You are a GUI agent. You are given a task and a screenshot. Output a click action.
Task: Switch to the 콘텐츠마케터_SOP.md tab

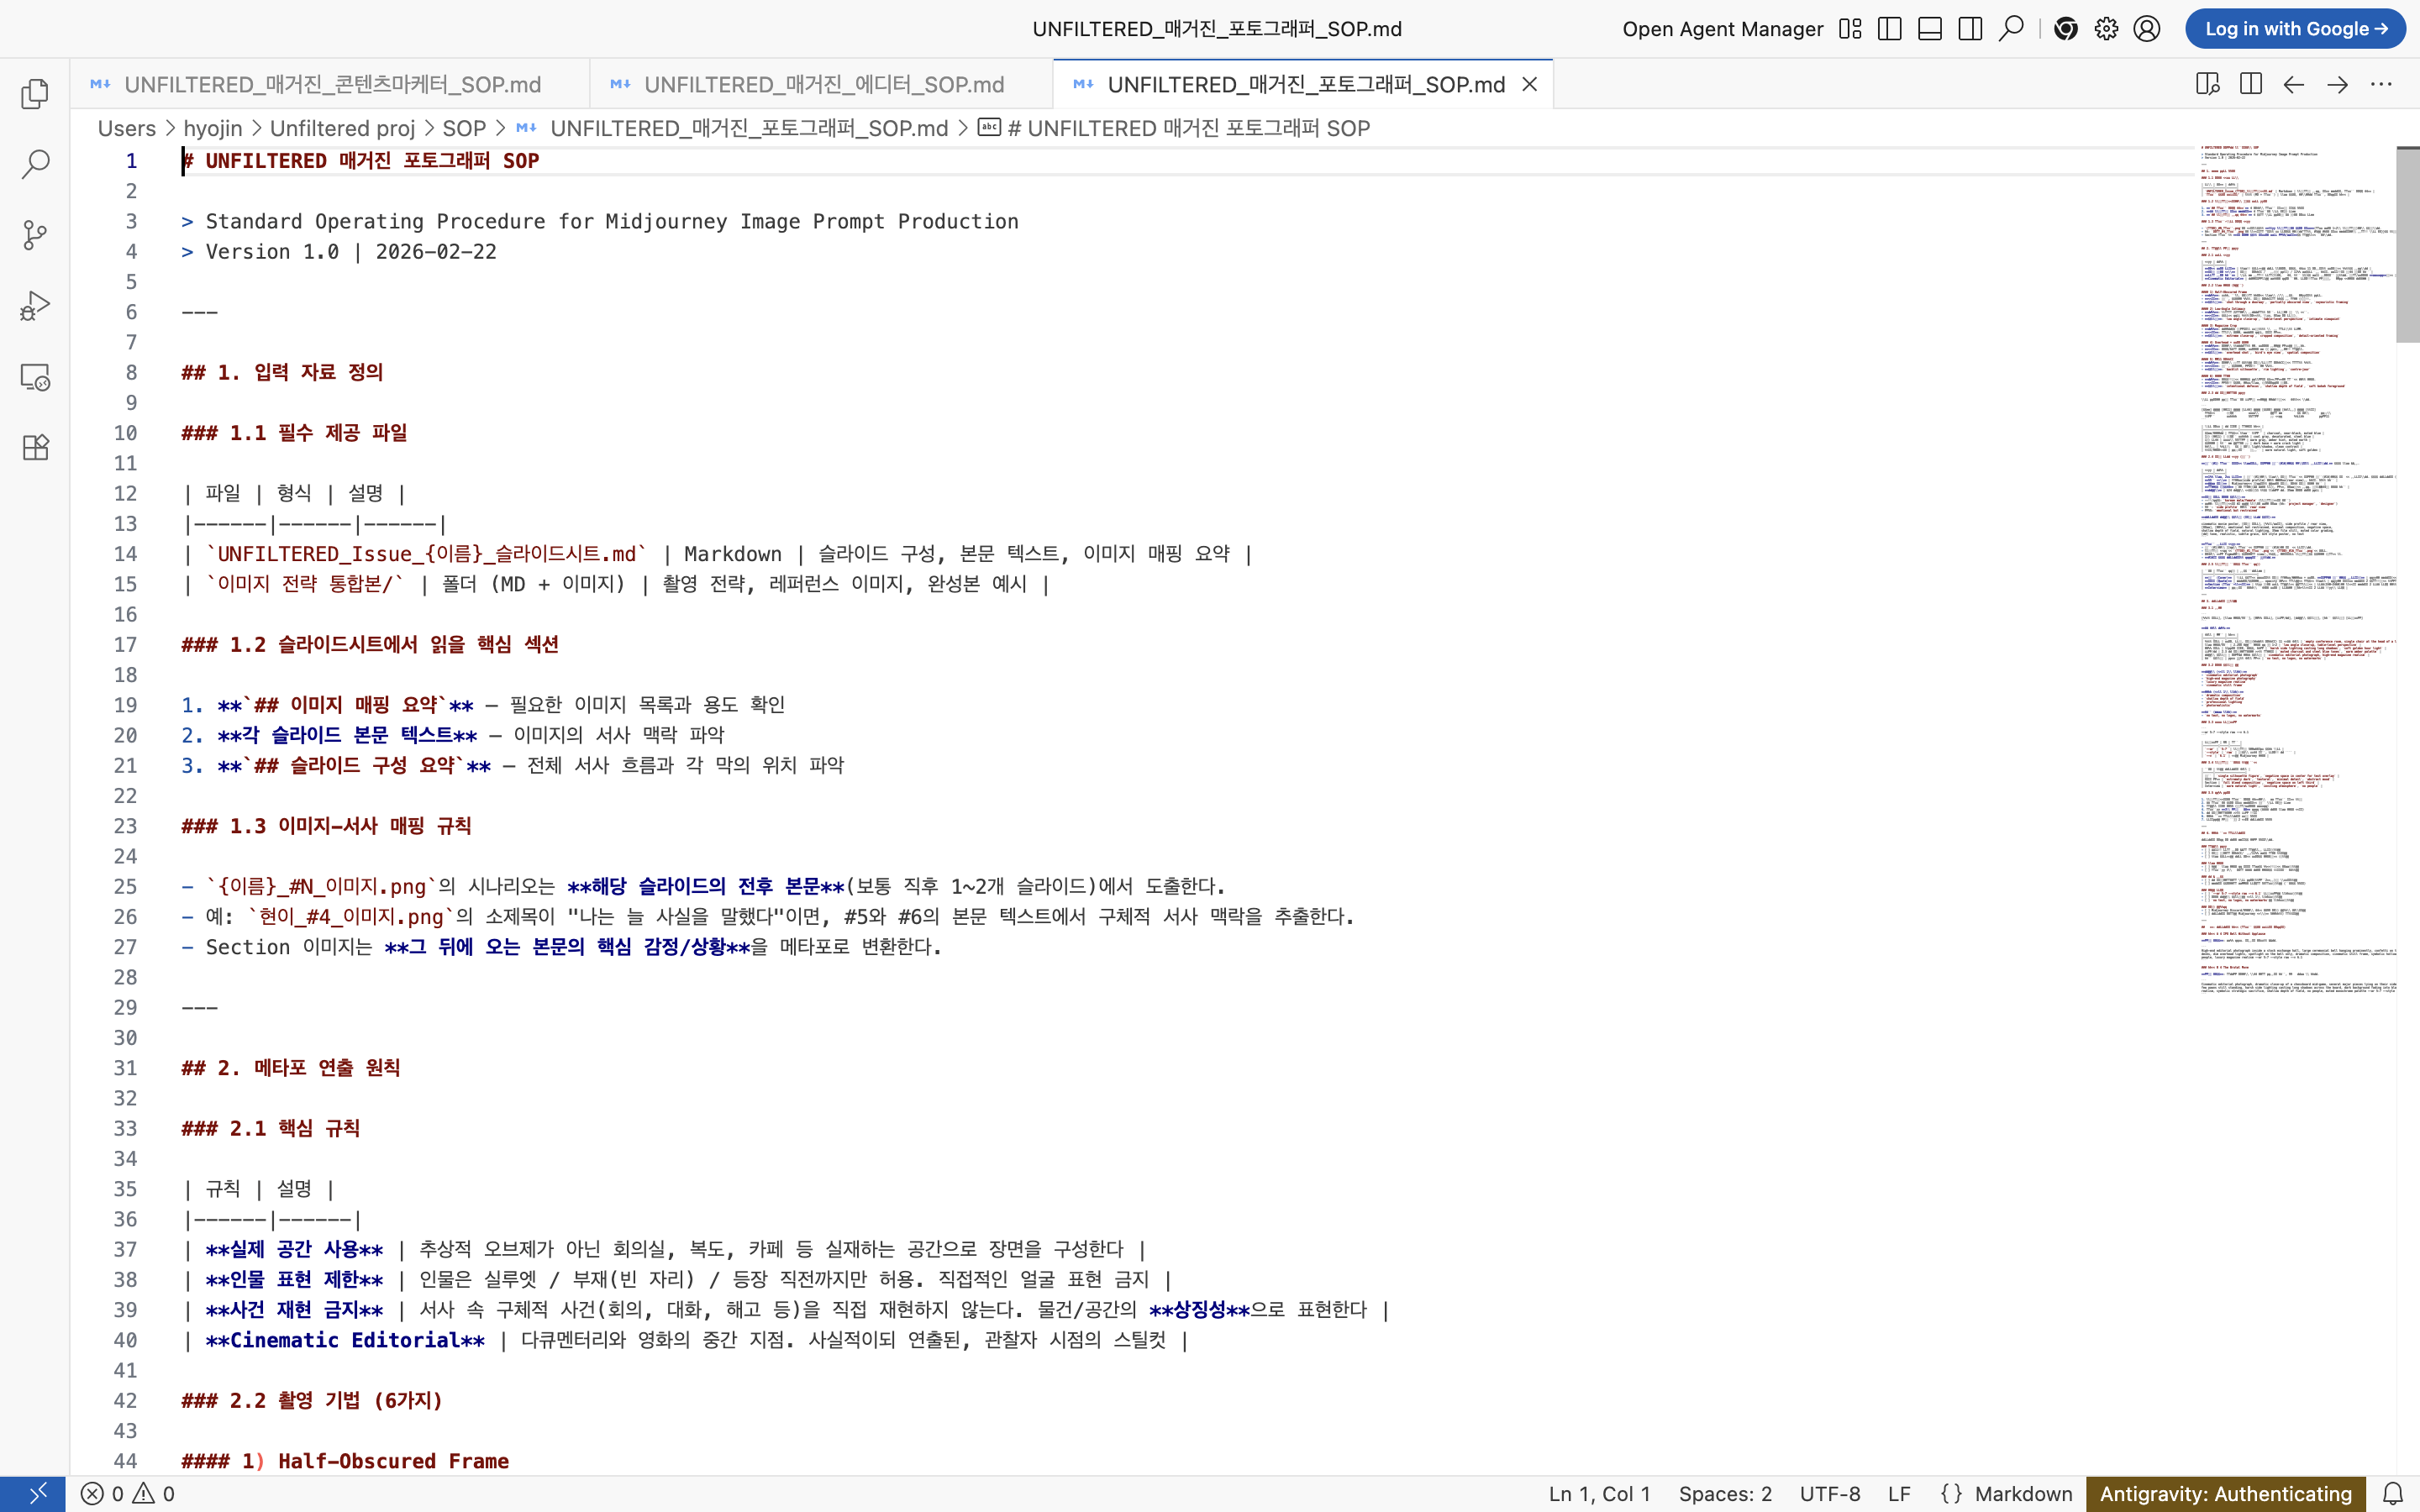click(x=332, y=84)
